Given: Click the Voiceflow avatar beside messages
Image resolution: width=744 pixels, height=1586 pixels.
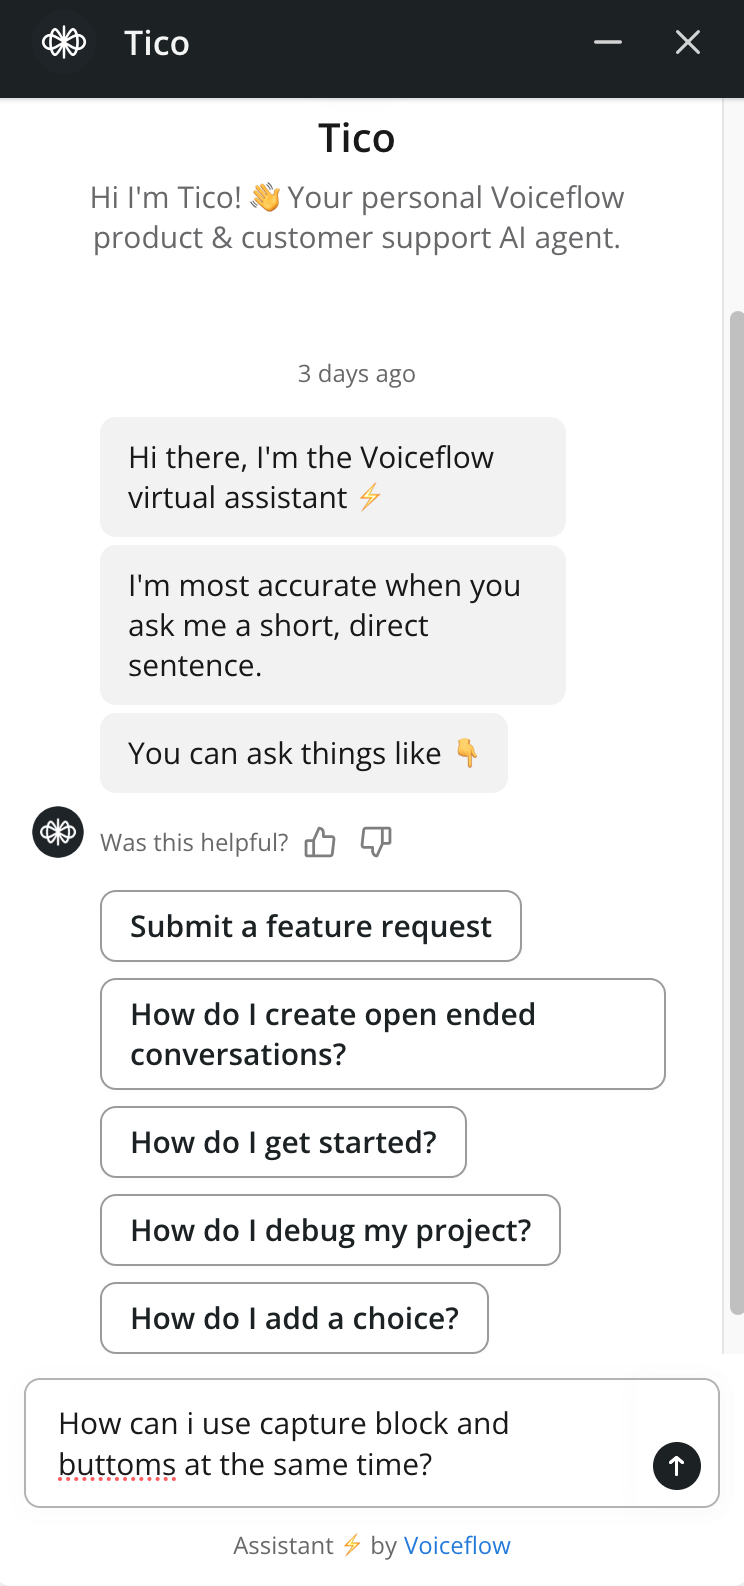Looking at the screenshot, I should click(x=58, y=832).
